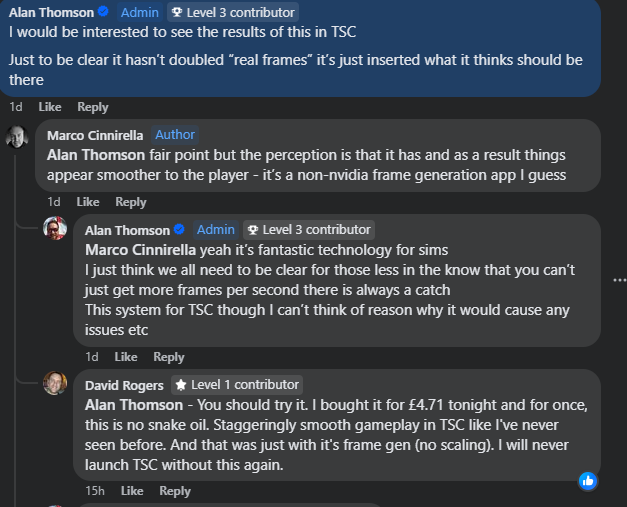
Task: Click Alan Thomson's reply avatar picture
Action: click(x=55, y=229)
